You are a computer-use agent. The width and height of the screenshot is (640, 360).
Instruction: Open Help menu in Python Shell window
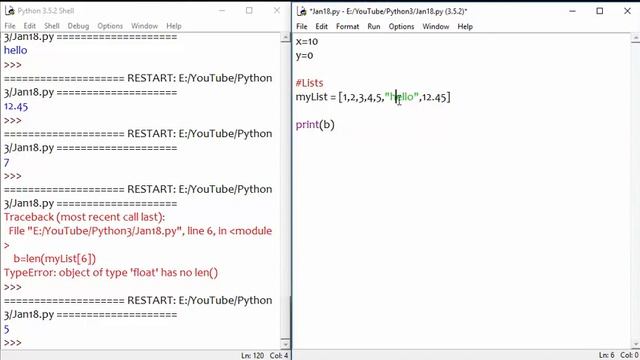click(173, 26)
